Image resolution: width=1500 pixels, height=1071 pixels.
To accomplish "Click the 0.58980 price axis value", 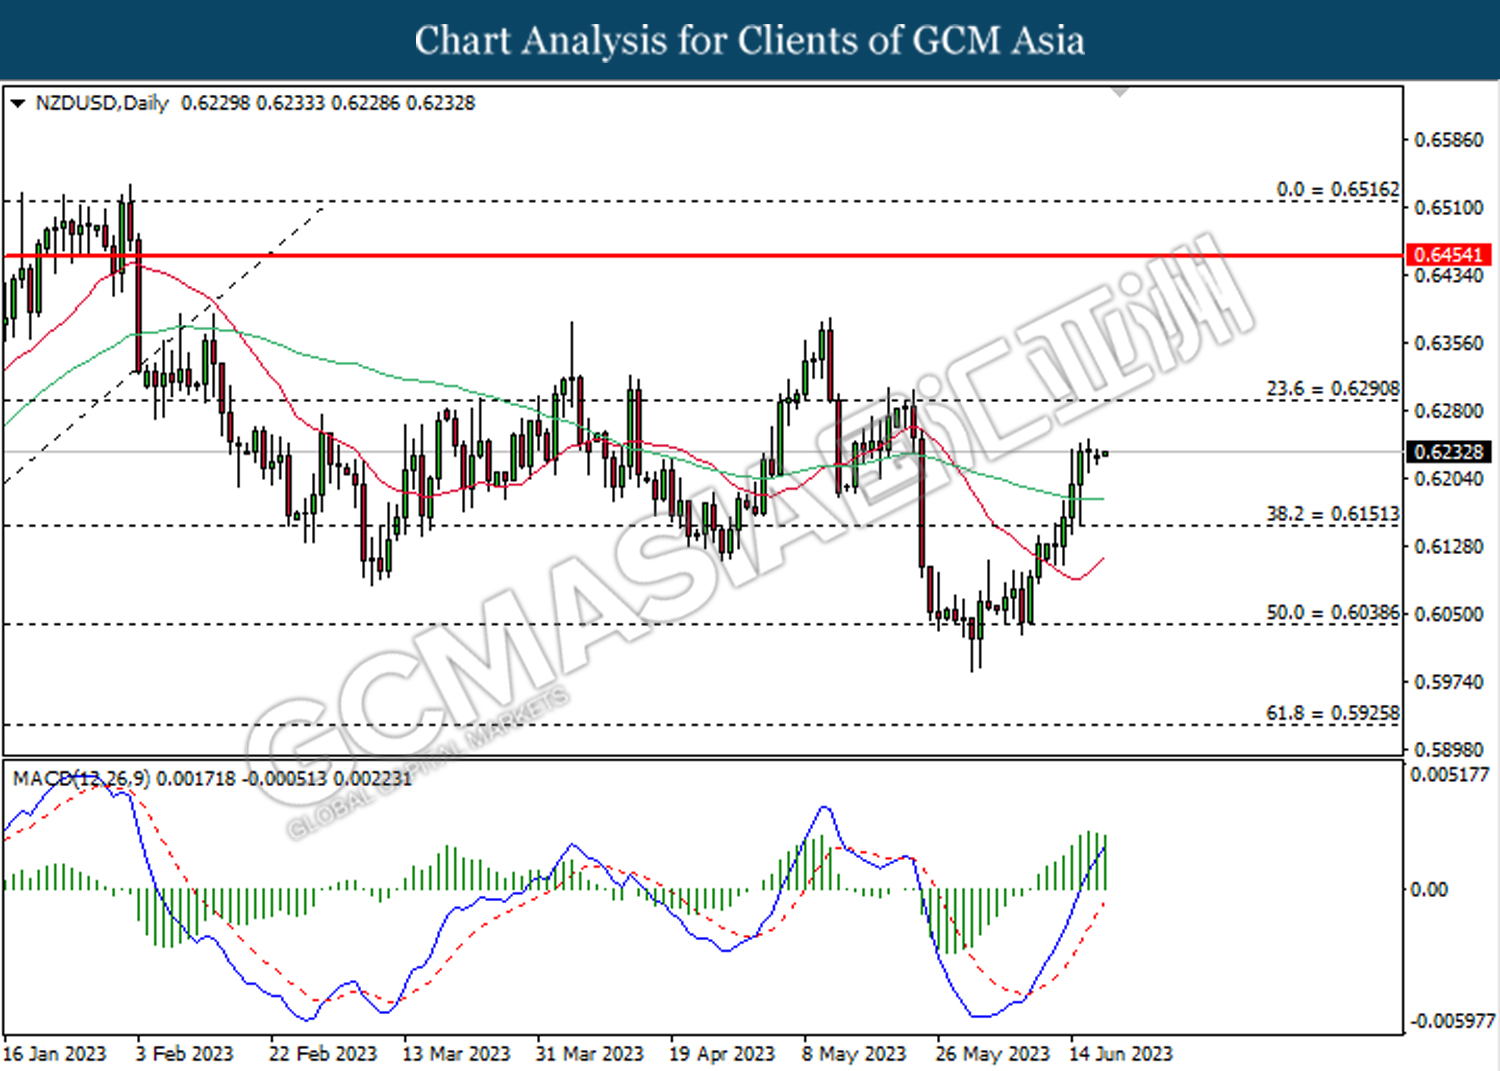I will [x=1449, y=749].
